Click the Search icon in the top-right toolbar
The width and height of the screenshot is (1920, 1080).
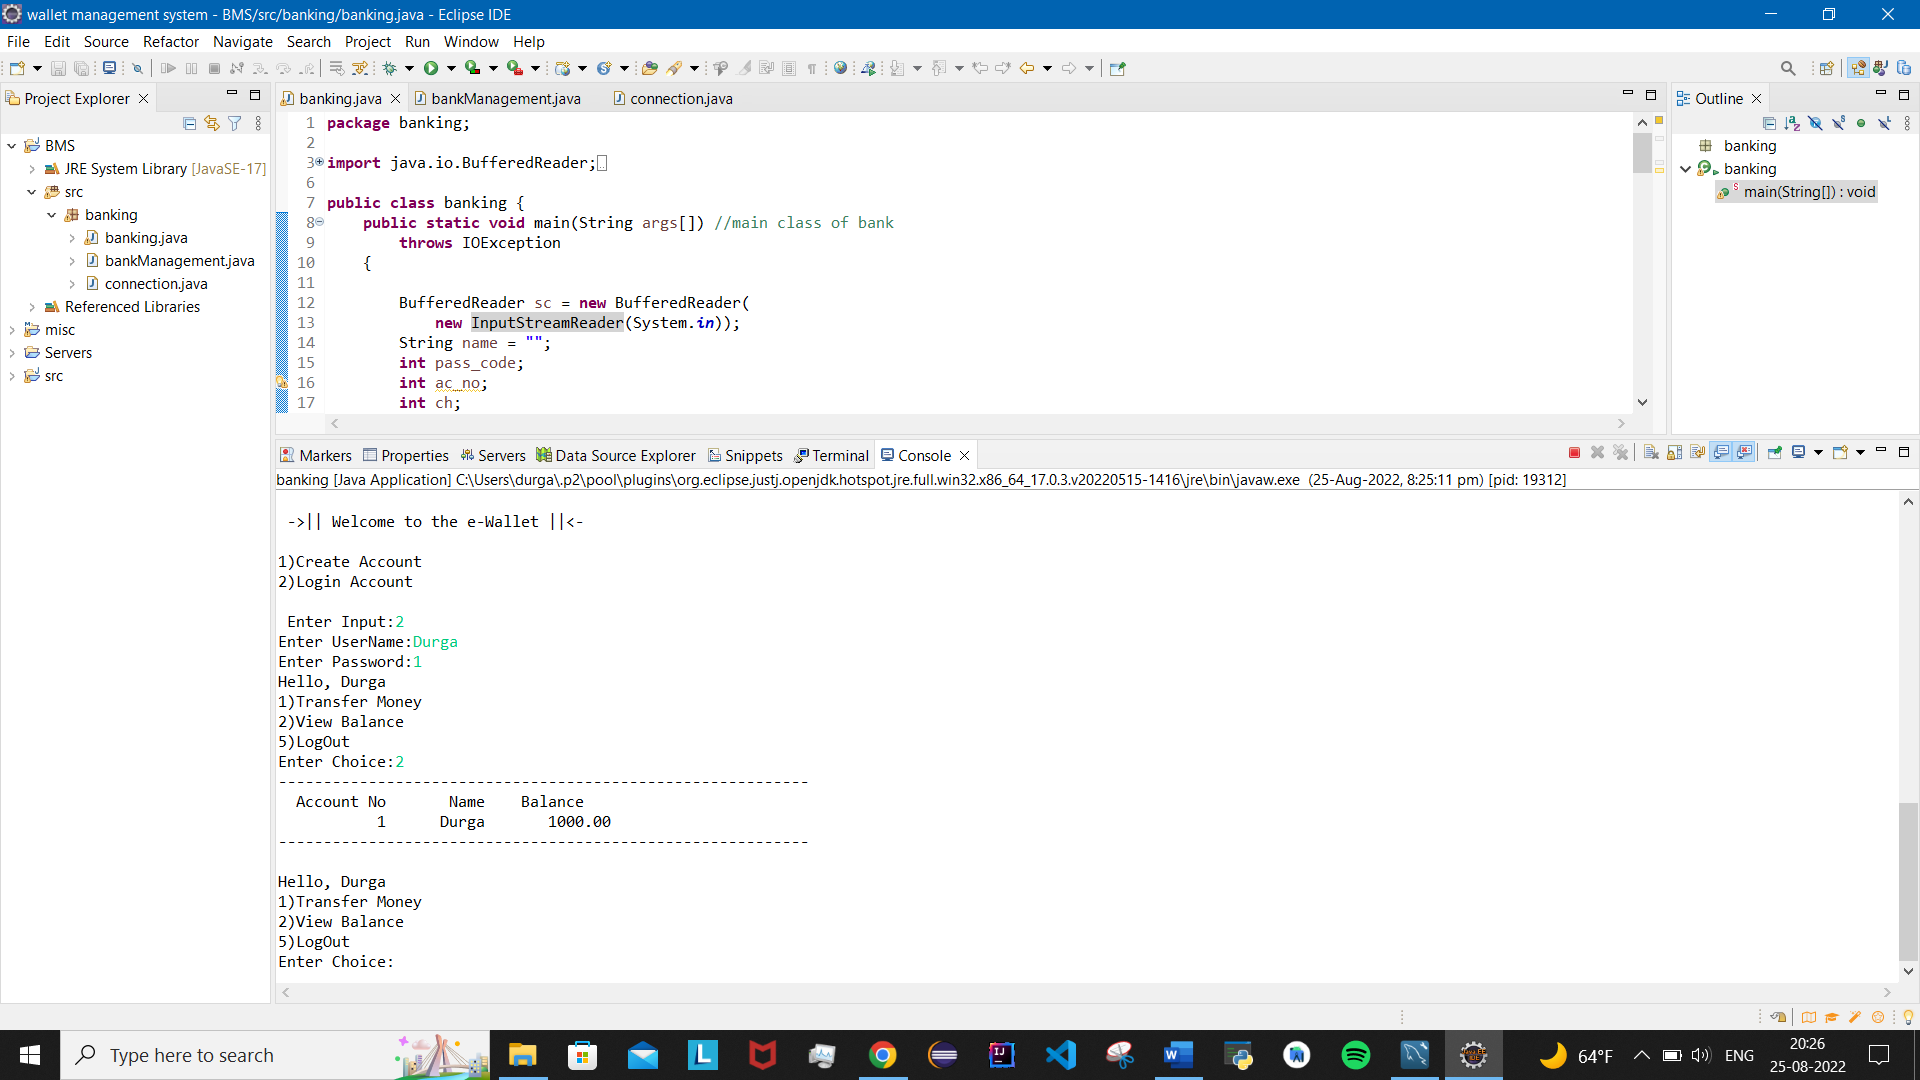pos(1789,67)
